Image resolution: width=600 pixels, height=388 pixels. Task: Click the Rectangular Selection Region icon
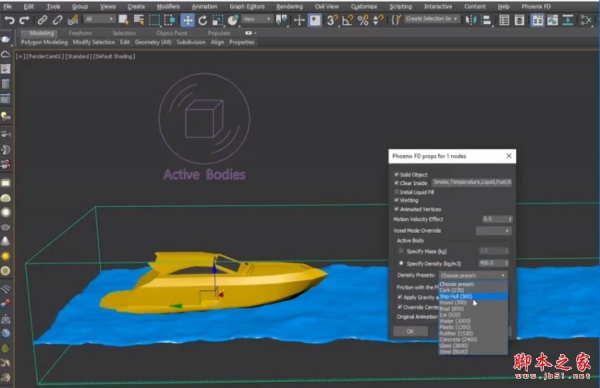pos(154,20)
